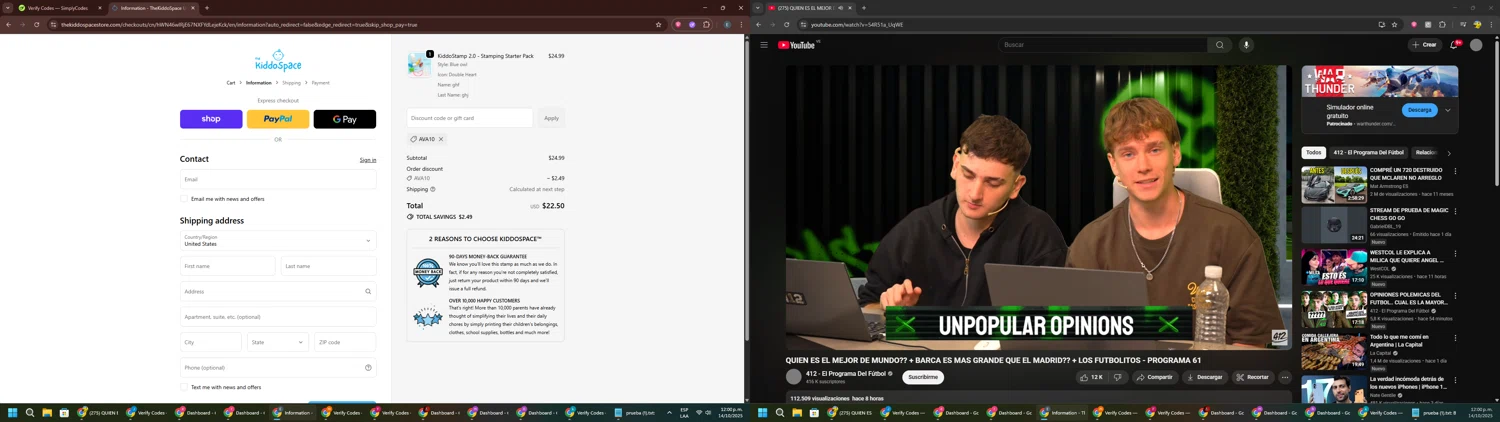This screenshot has width=1500, height=422.
Task: Open YouTube hamburger guide menu
Action: point(764,45)
